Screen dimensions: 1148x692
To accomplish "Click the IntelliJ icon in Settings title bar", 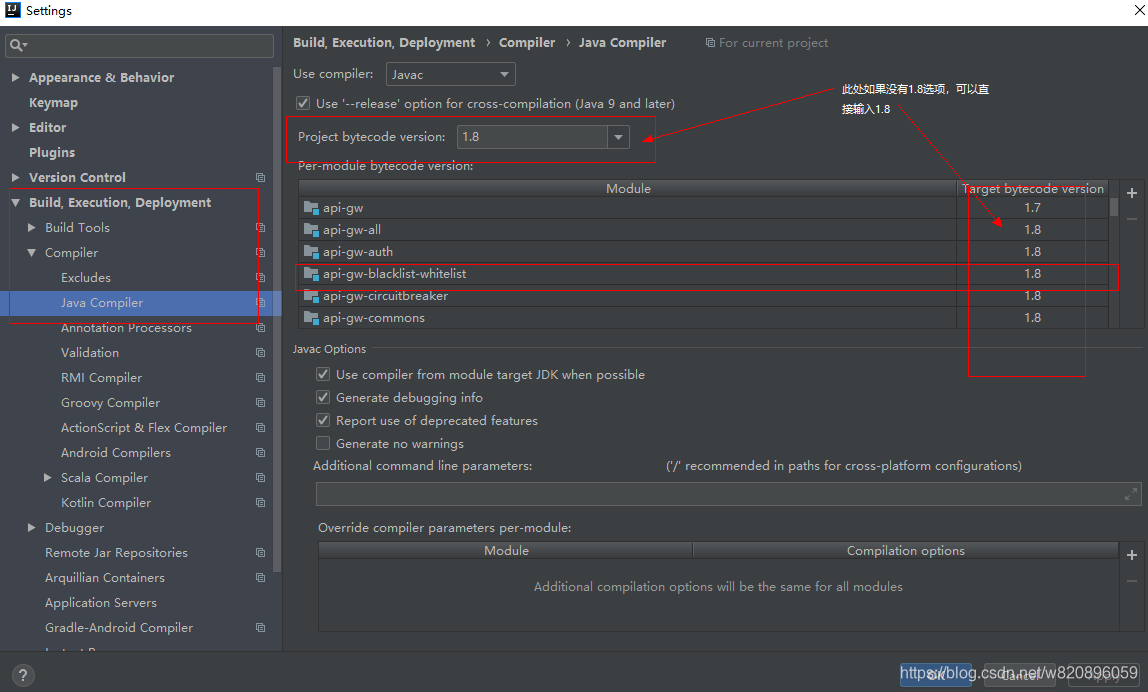I will coord(12,10).
